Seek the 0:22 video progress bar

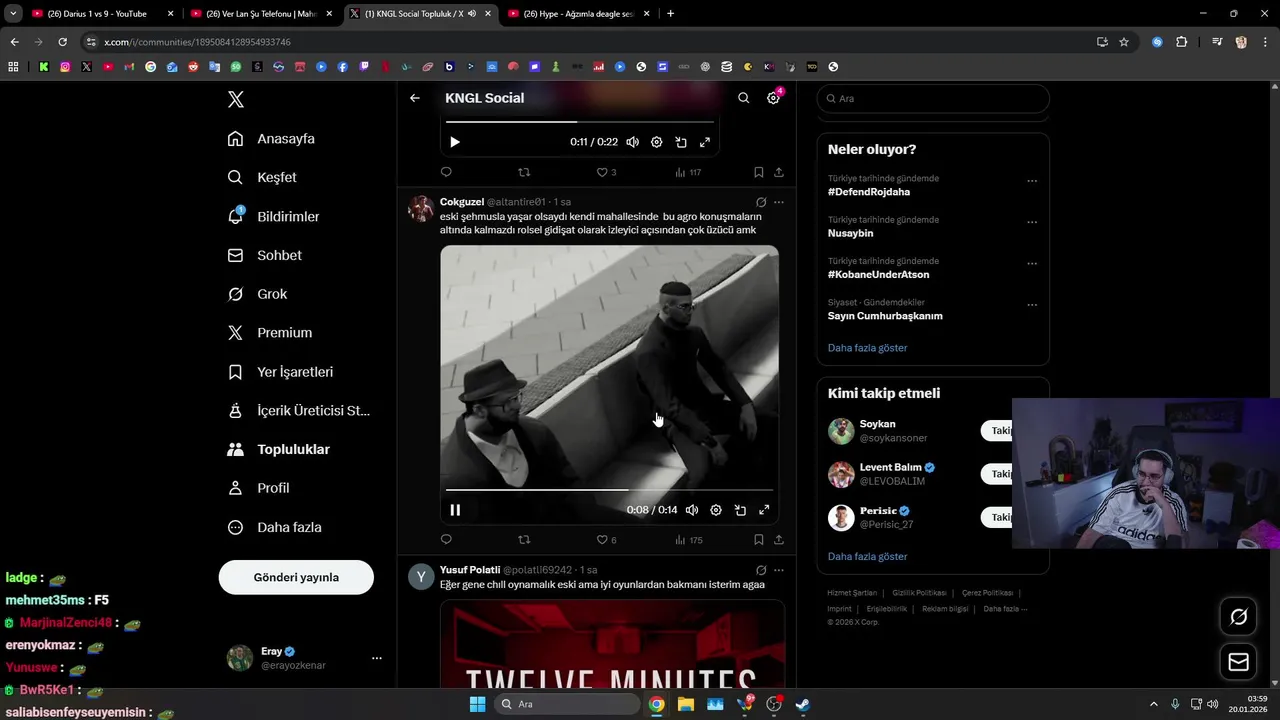pos(579,122)
